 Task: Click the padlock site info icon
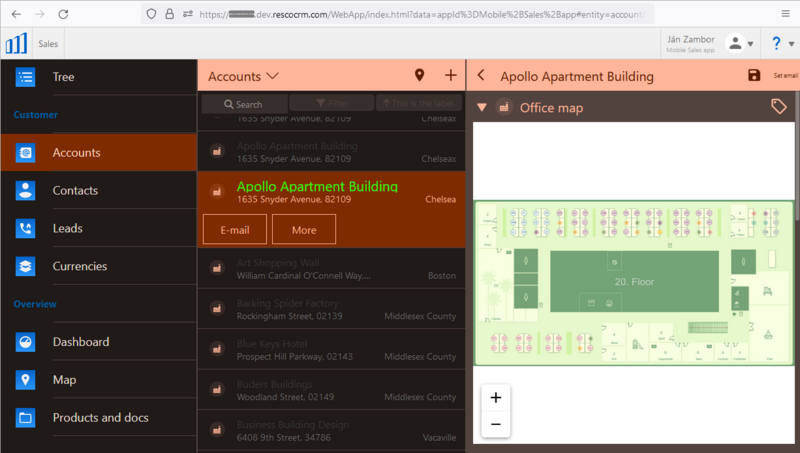(x=170, y=14)
